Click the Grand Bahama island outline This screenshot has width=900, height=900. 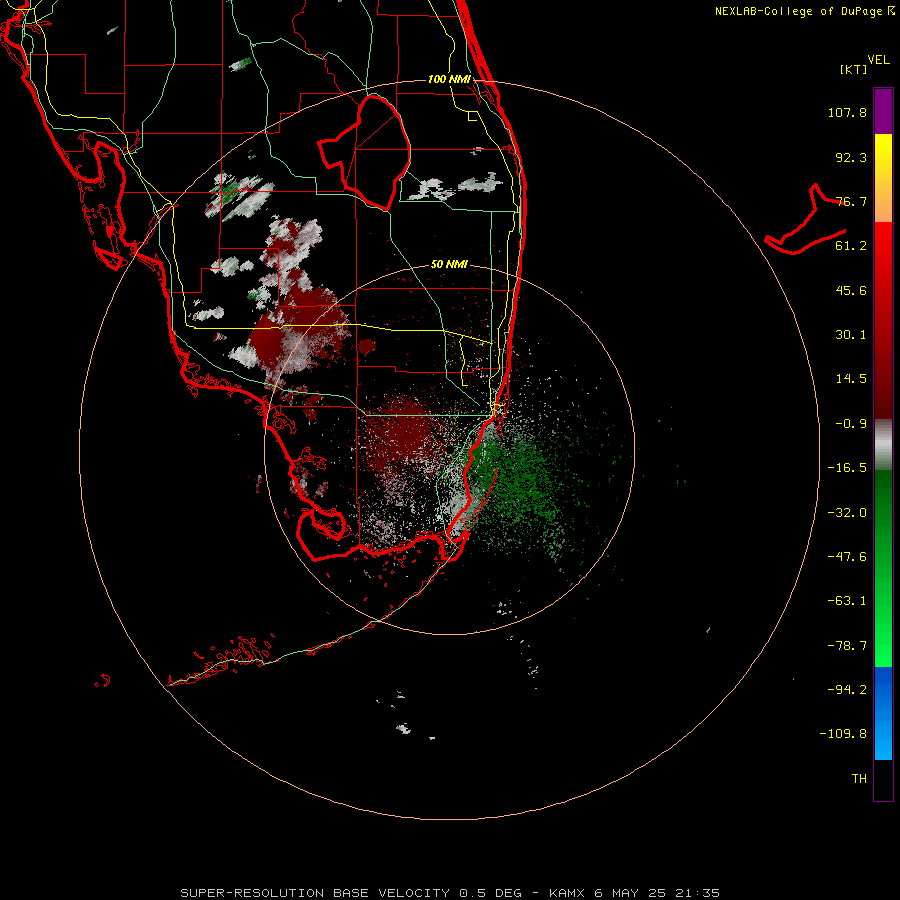click(x=806, y=219)
